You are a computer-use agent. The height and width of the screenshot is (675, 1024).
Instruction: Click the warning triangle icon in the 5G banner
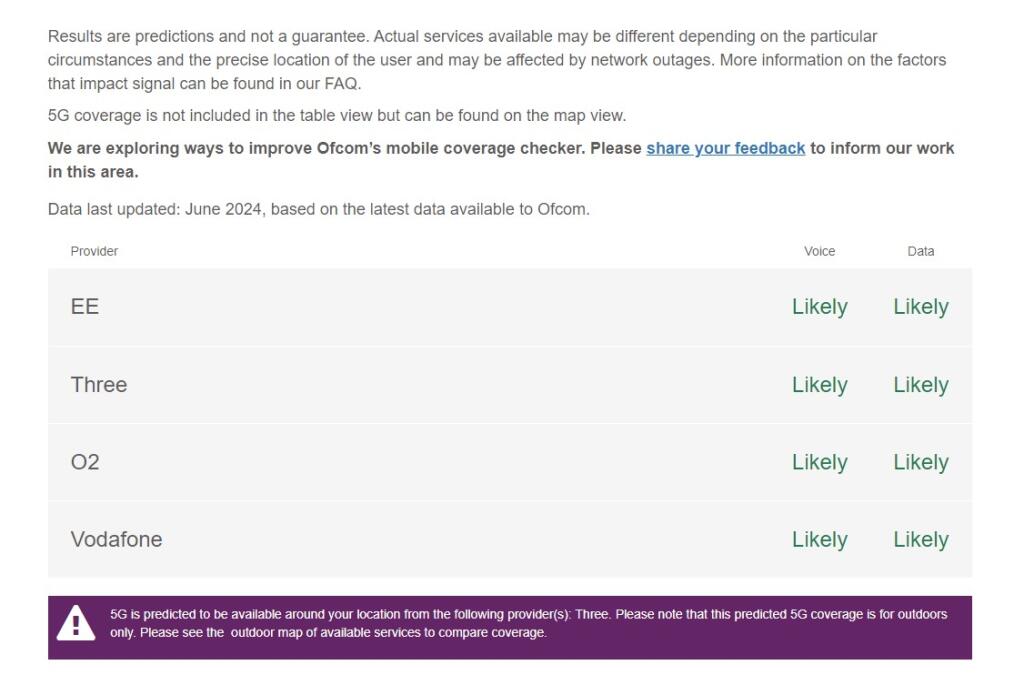76,624
